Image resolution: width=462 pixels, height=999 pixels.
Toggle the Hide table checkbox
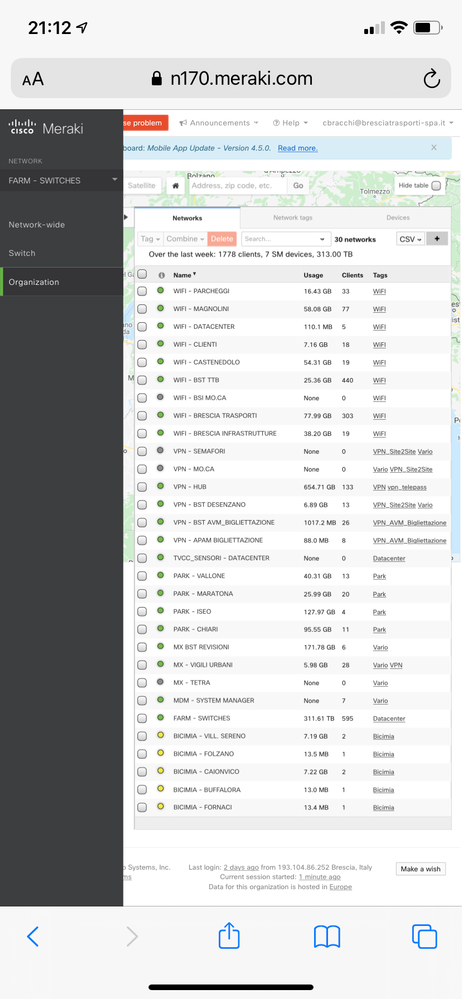pos(437,185)
